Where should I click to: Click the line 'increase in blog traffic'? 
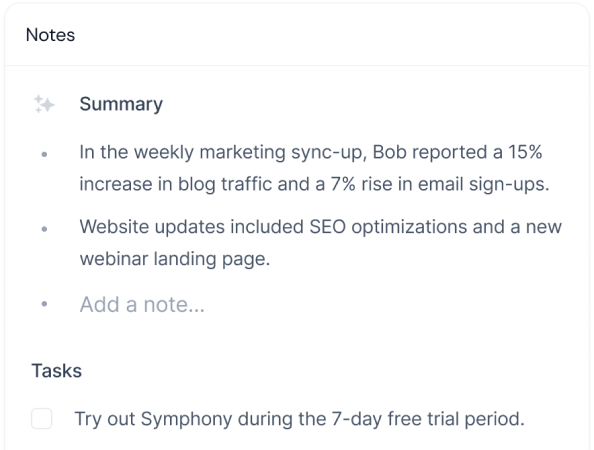pyautogui.click(x=314, y=184)
